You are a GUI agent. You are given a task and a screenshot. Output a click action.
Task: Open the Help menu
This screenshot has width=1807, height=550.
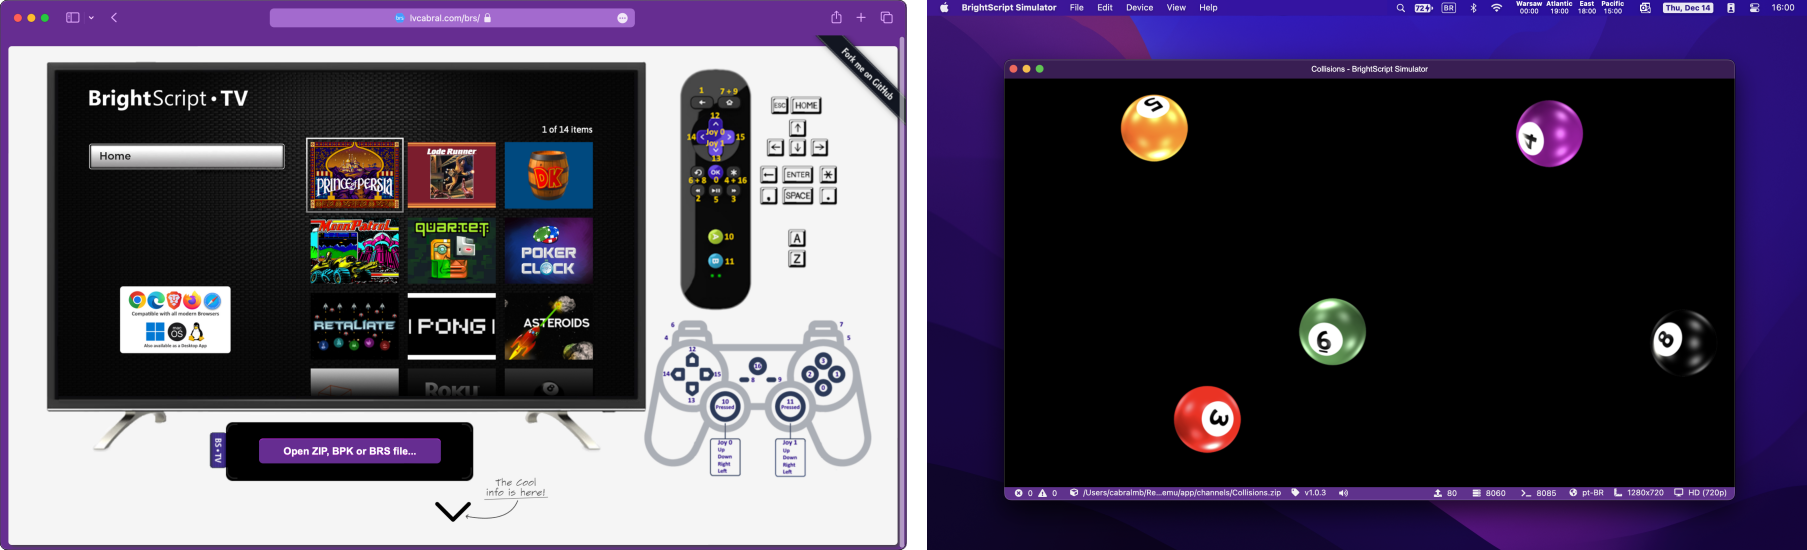(1208, 7)
